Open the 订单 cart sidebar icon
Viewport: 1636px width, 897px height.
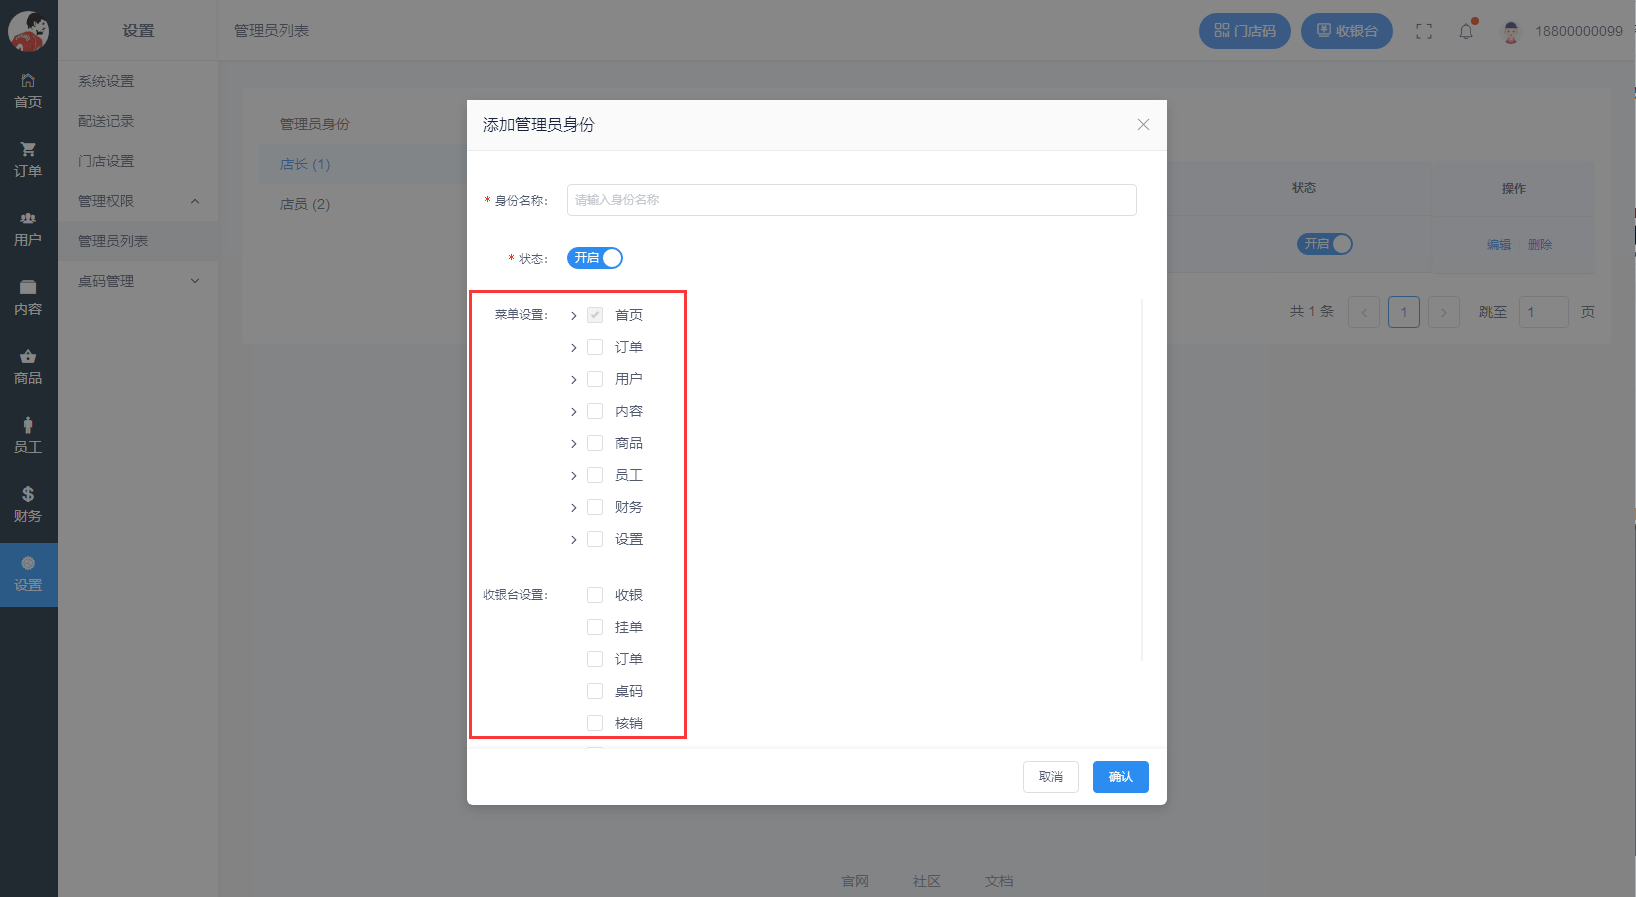(x=28, y=159)
